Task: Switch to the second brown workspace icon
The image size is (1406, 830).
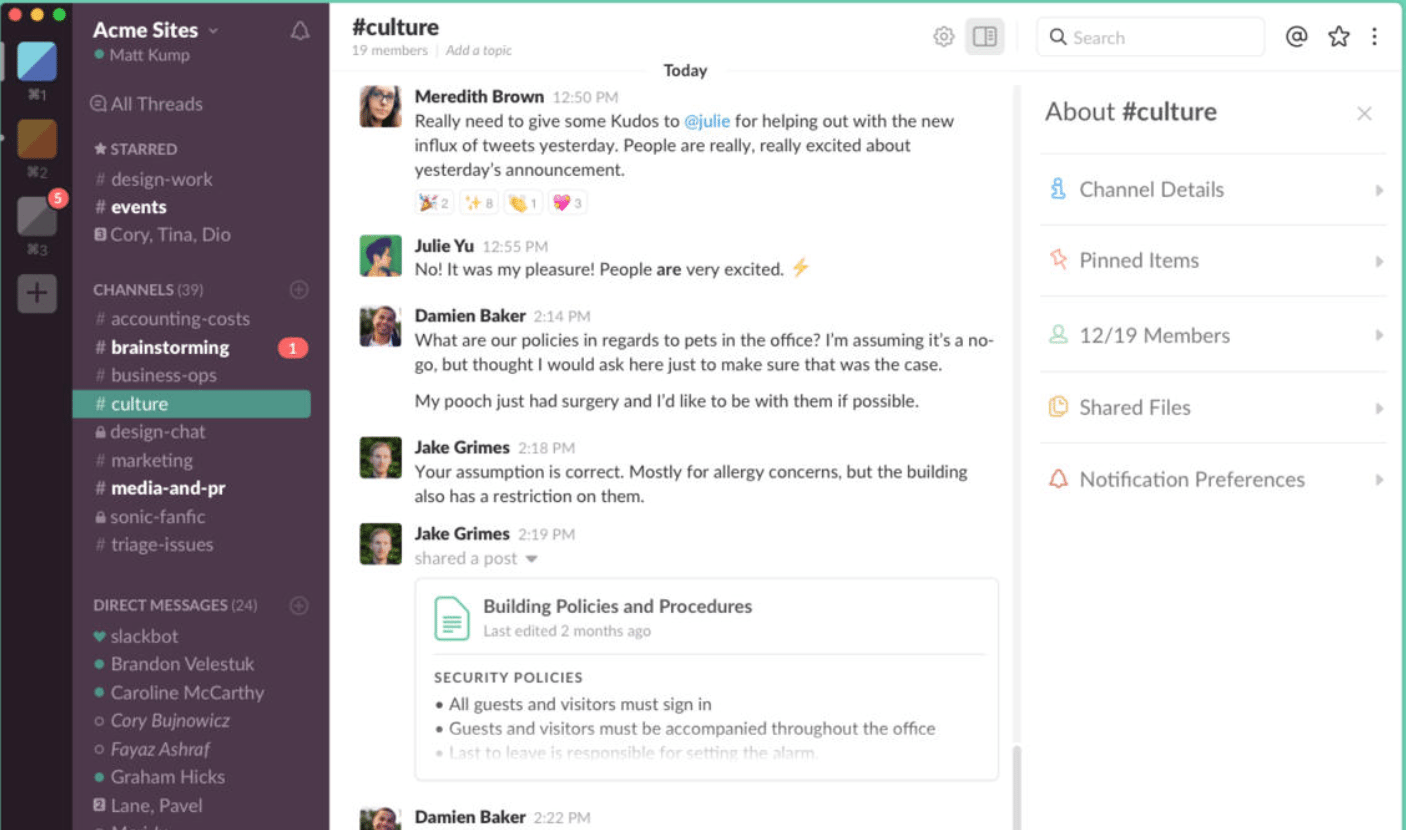Action: [x=36, y=139]
